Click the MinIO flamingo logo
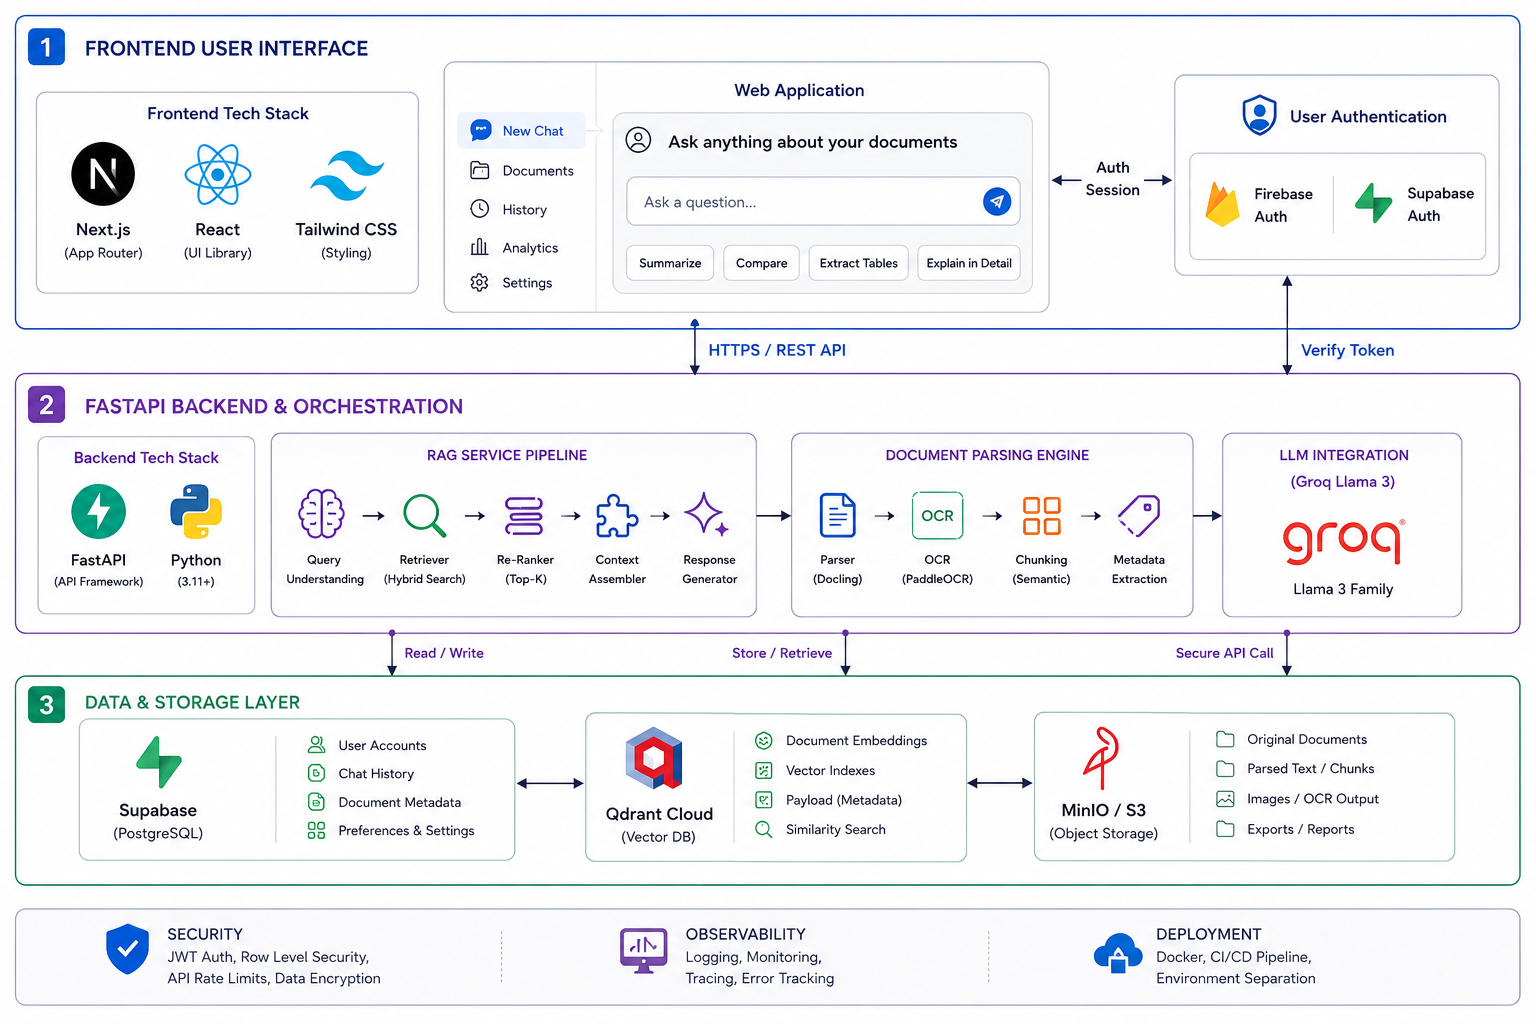This screenshot has width=1536, height=1024. pos(1102,758)
